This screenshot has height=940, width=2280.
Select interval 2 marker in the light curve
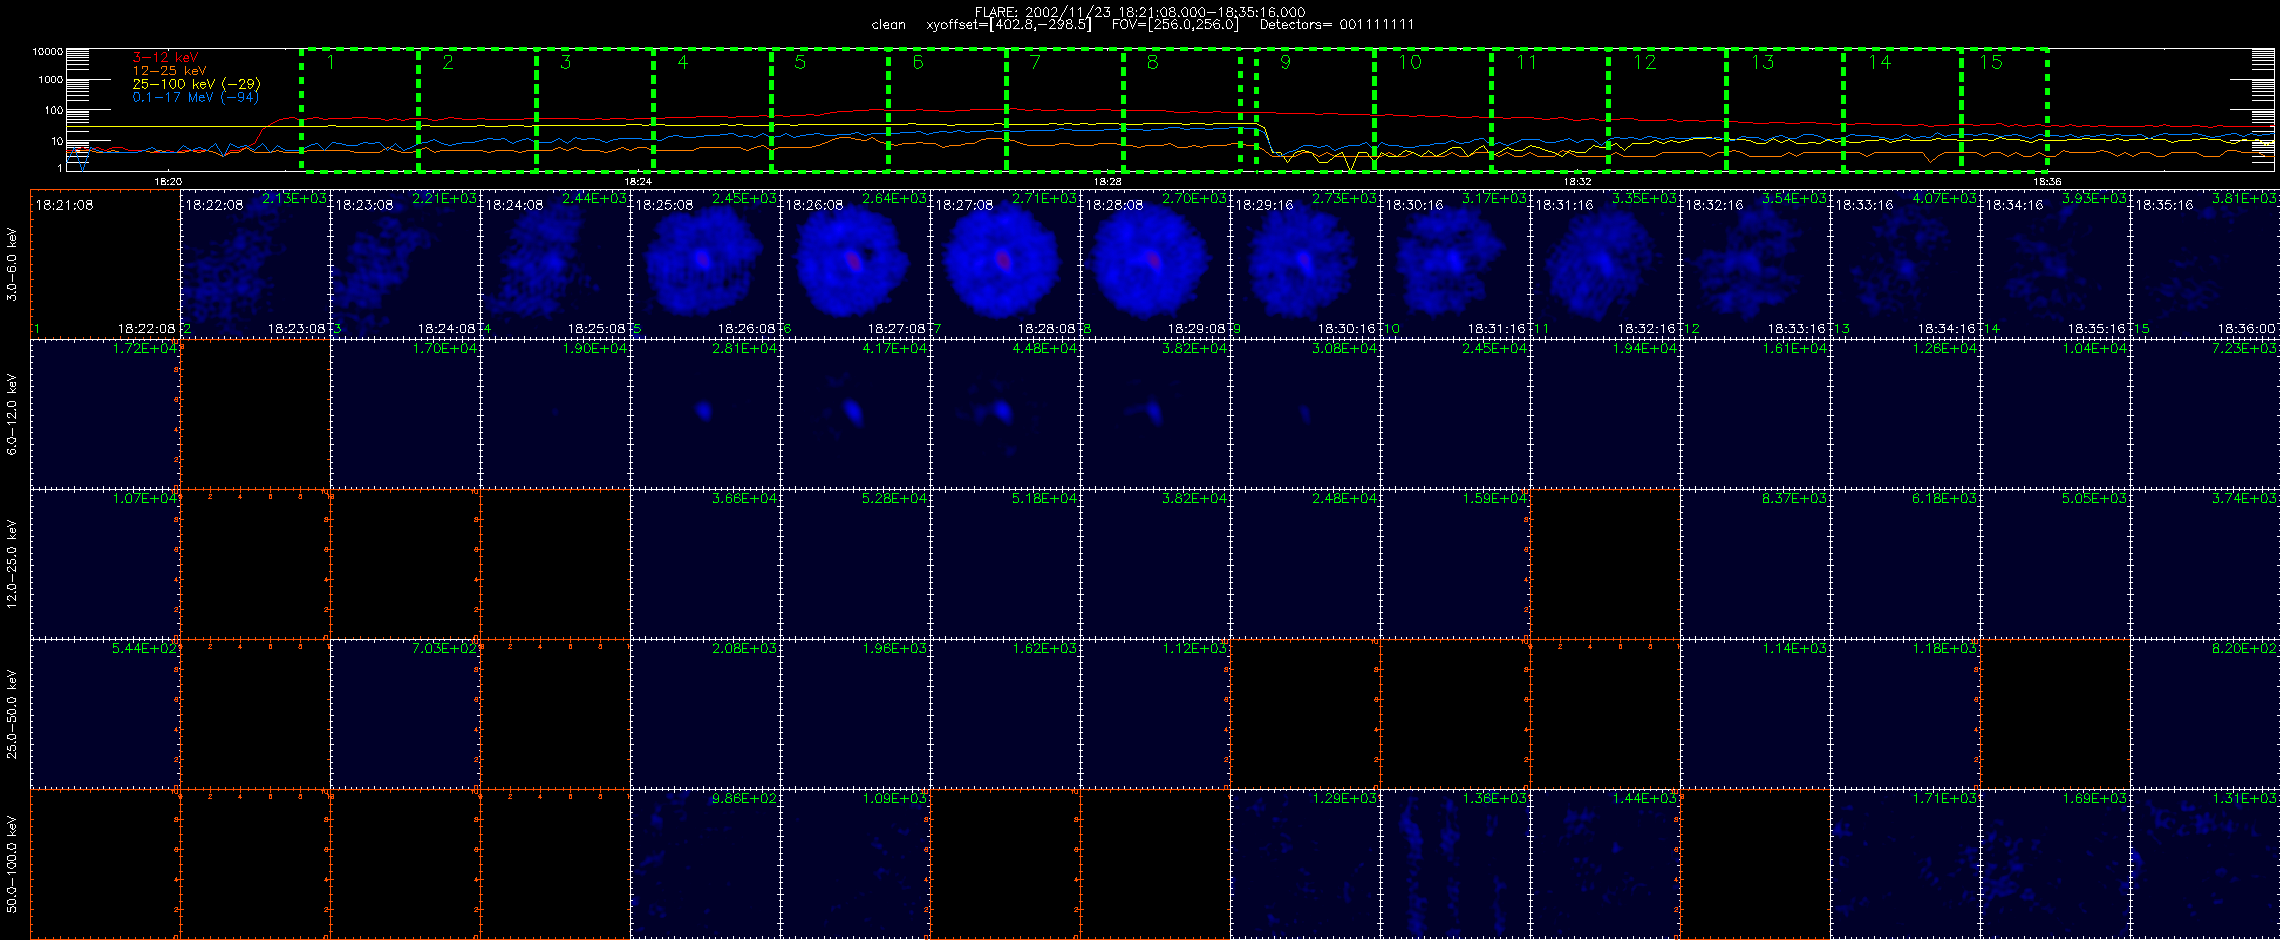pyautogui.click(x=448, y=62)
